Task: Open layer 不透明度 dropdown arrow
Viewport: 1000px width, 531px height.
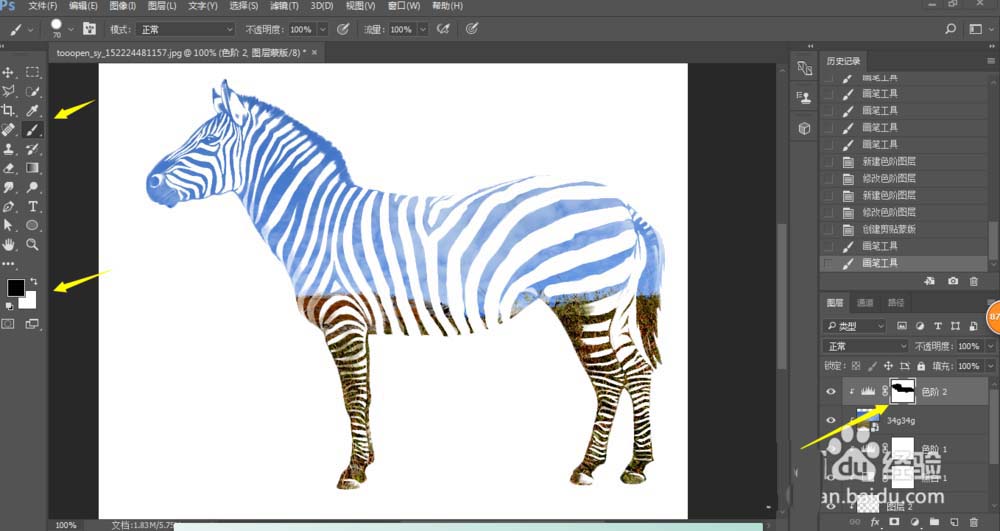Action: [x=990, y=346]
